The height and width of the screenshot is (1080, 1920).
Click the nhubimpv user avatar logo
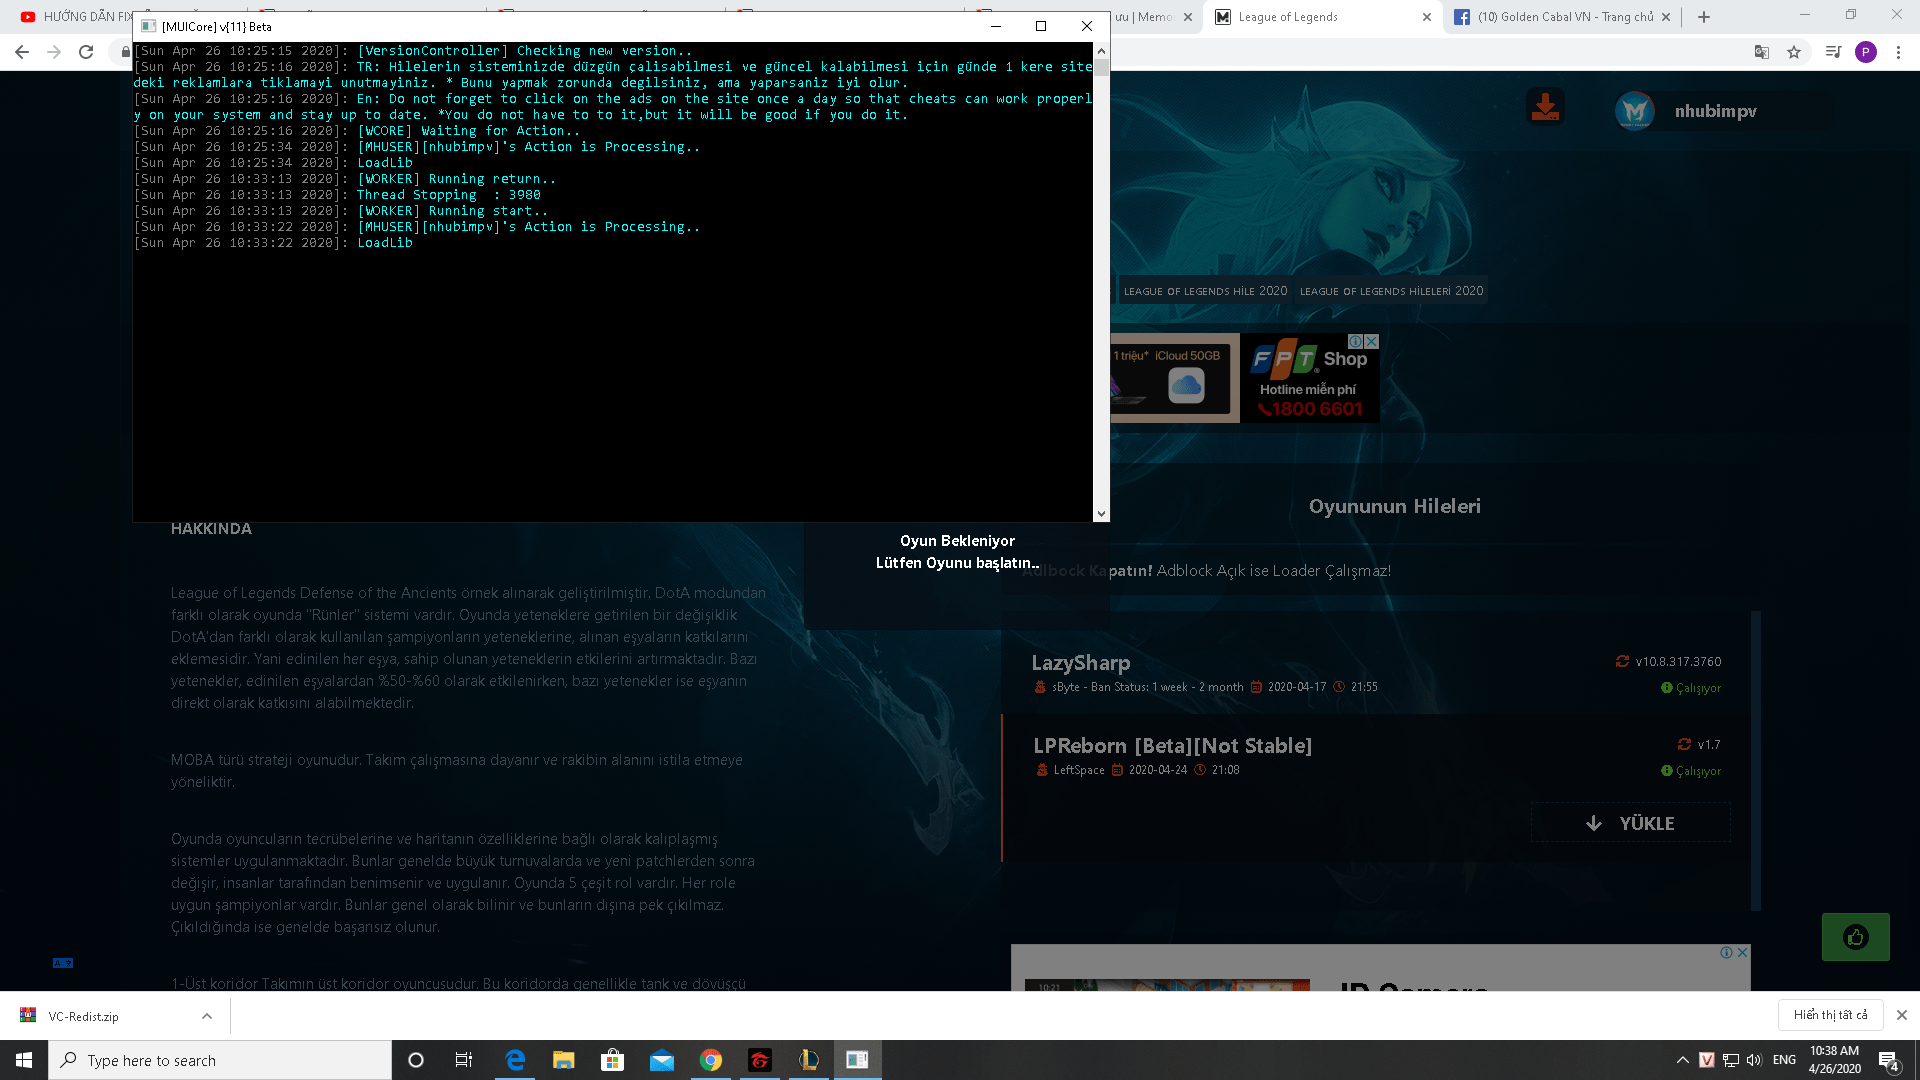point(1635,111)
